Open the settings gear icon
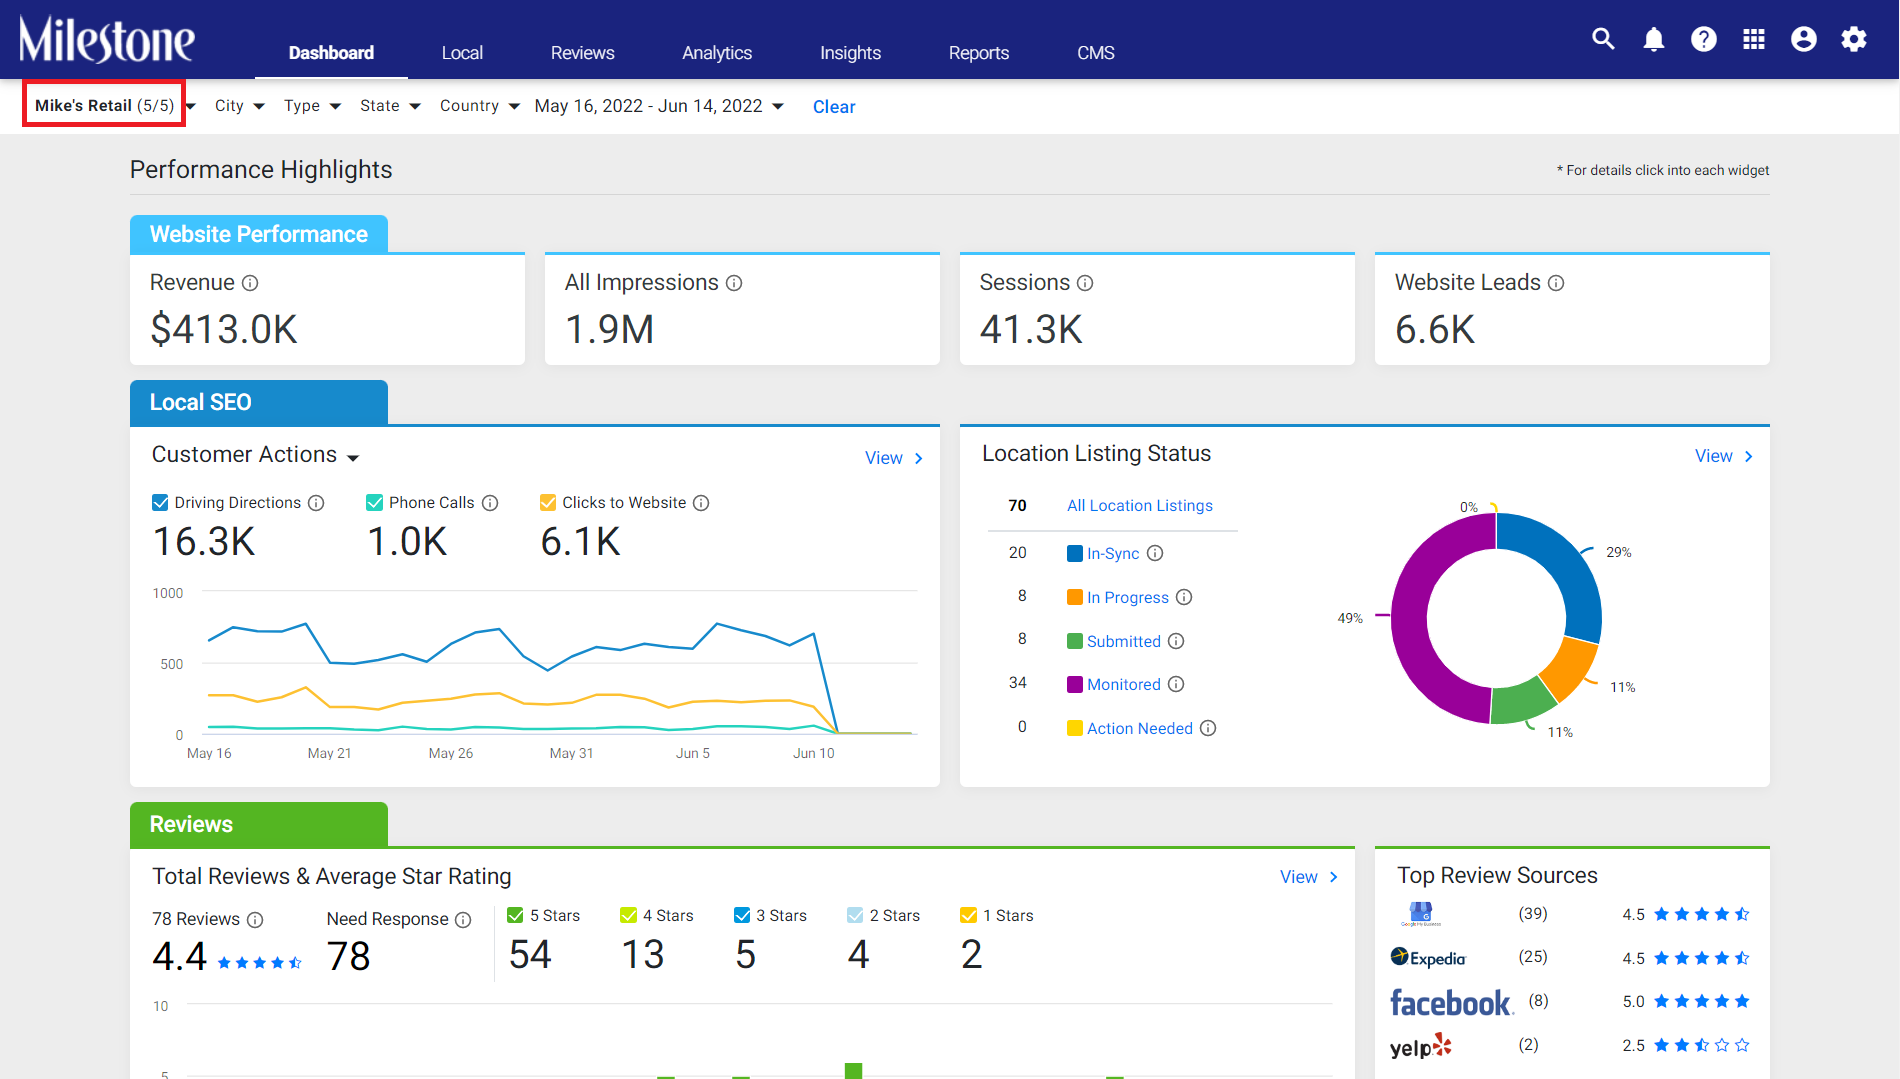 coord(1854,39)
